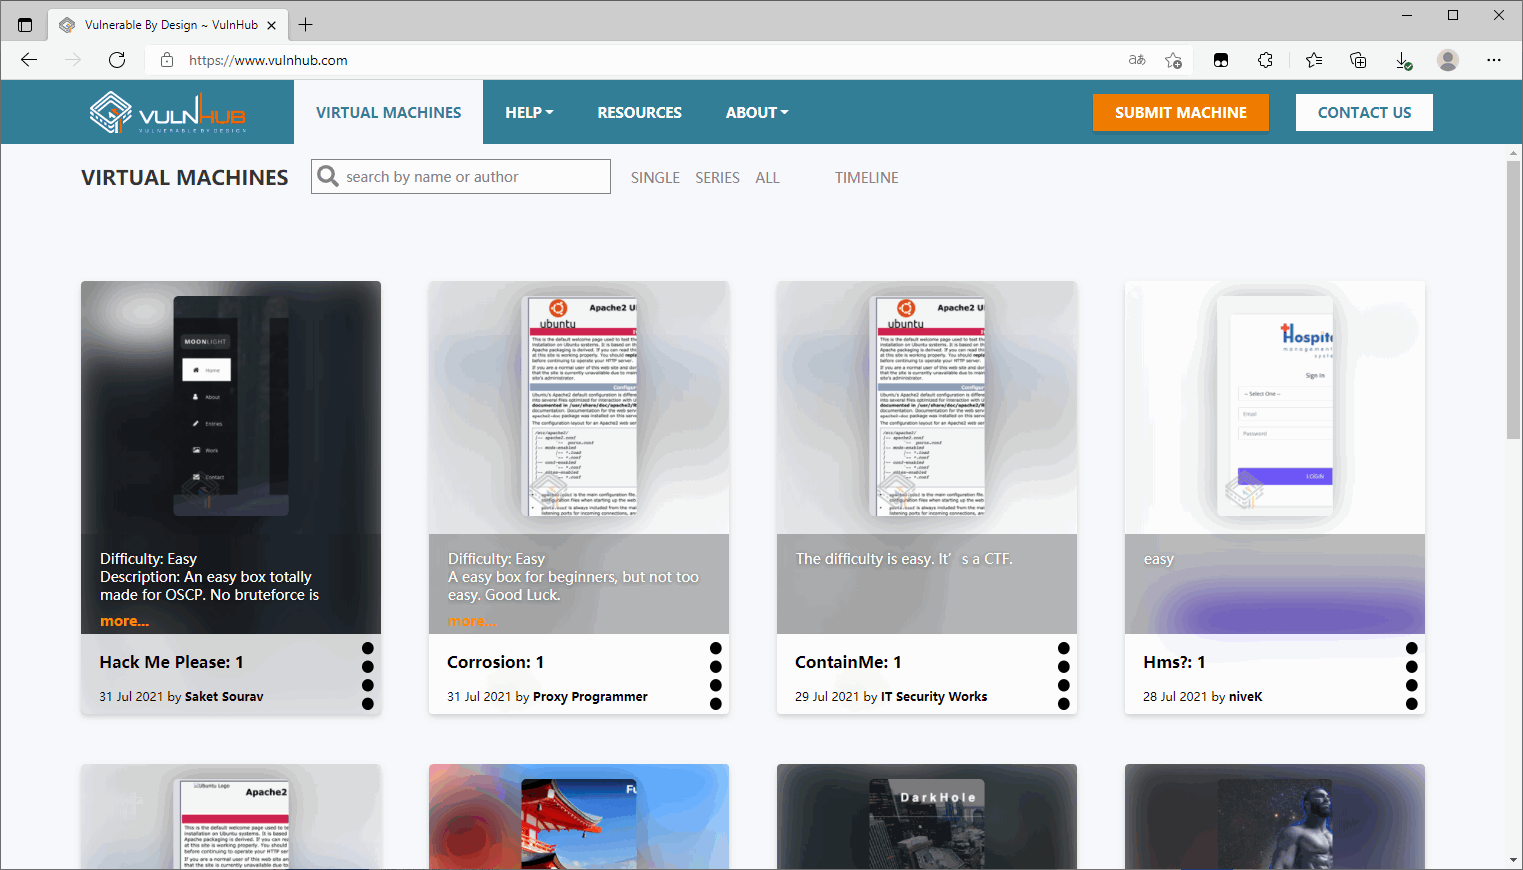Click the search magnifier icon
Screen dimensions: 1523x870
click(328, 177)
